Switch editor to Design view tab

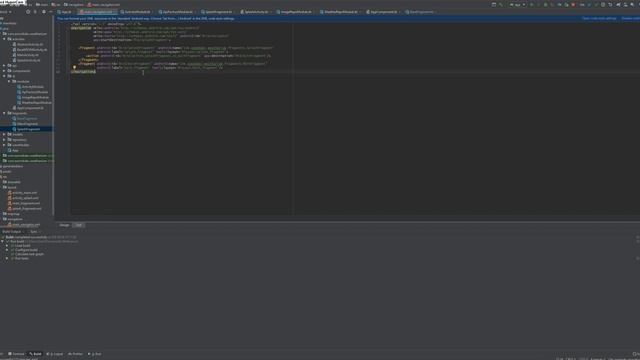pos(64,225)
